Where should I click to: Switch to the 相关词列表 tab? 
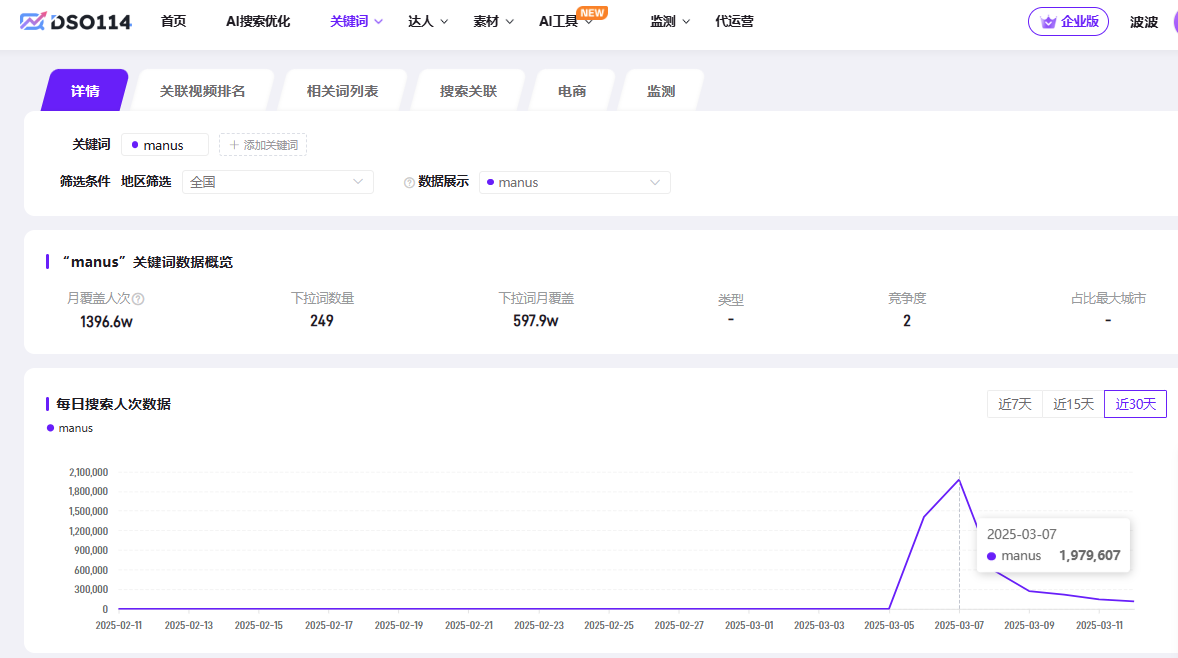point(342,91)
